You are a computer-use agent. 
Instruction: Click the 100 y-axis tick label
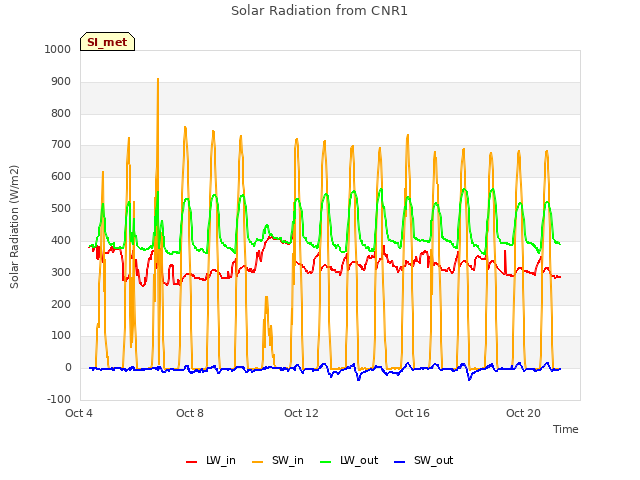(61, 336)
